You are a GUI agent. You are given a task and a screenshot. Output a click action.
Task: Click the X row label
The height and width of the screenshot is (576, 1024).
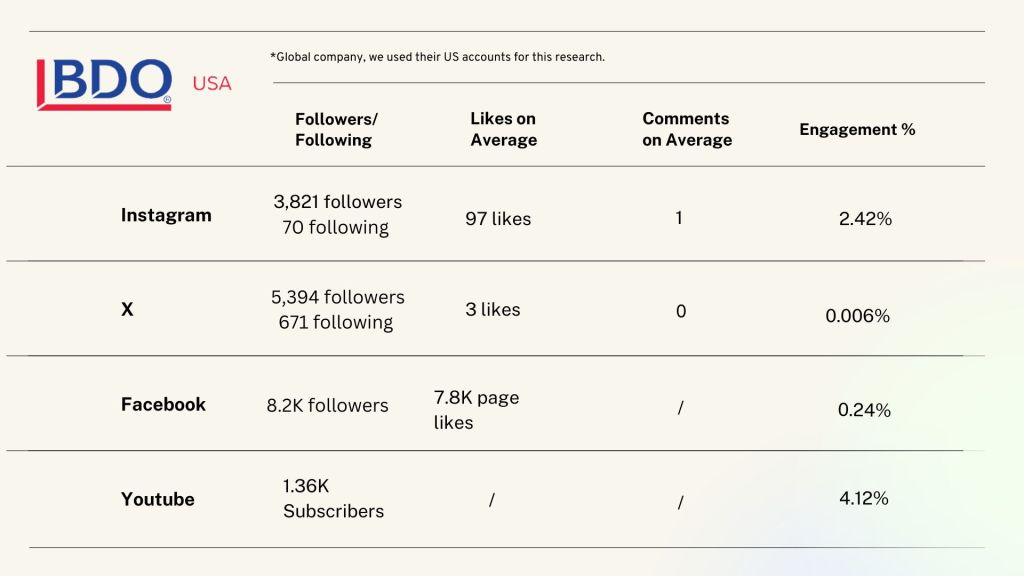(x=127, y=310)
